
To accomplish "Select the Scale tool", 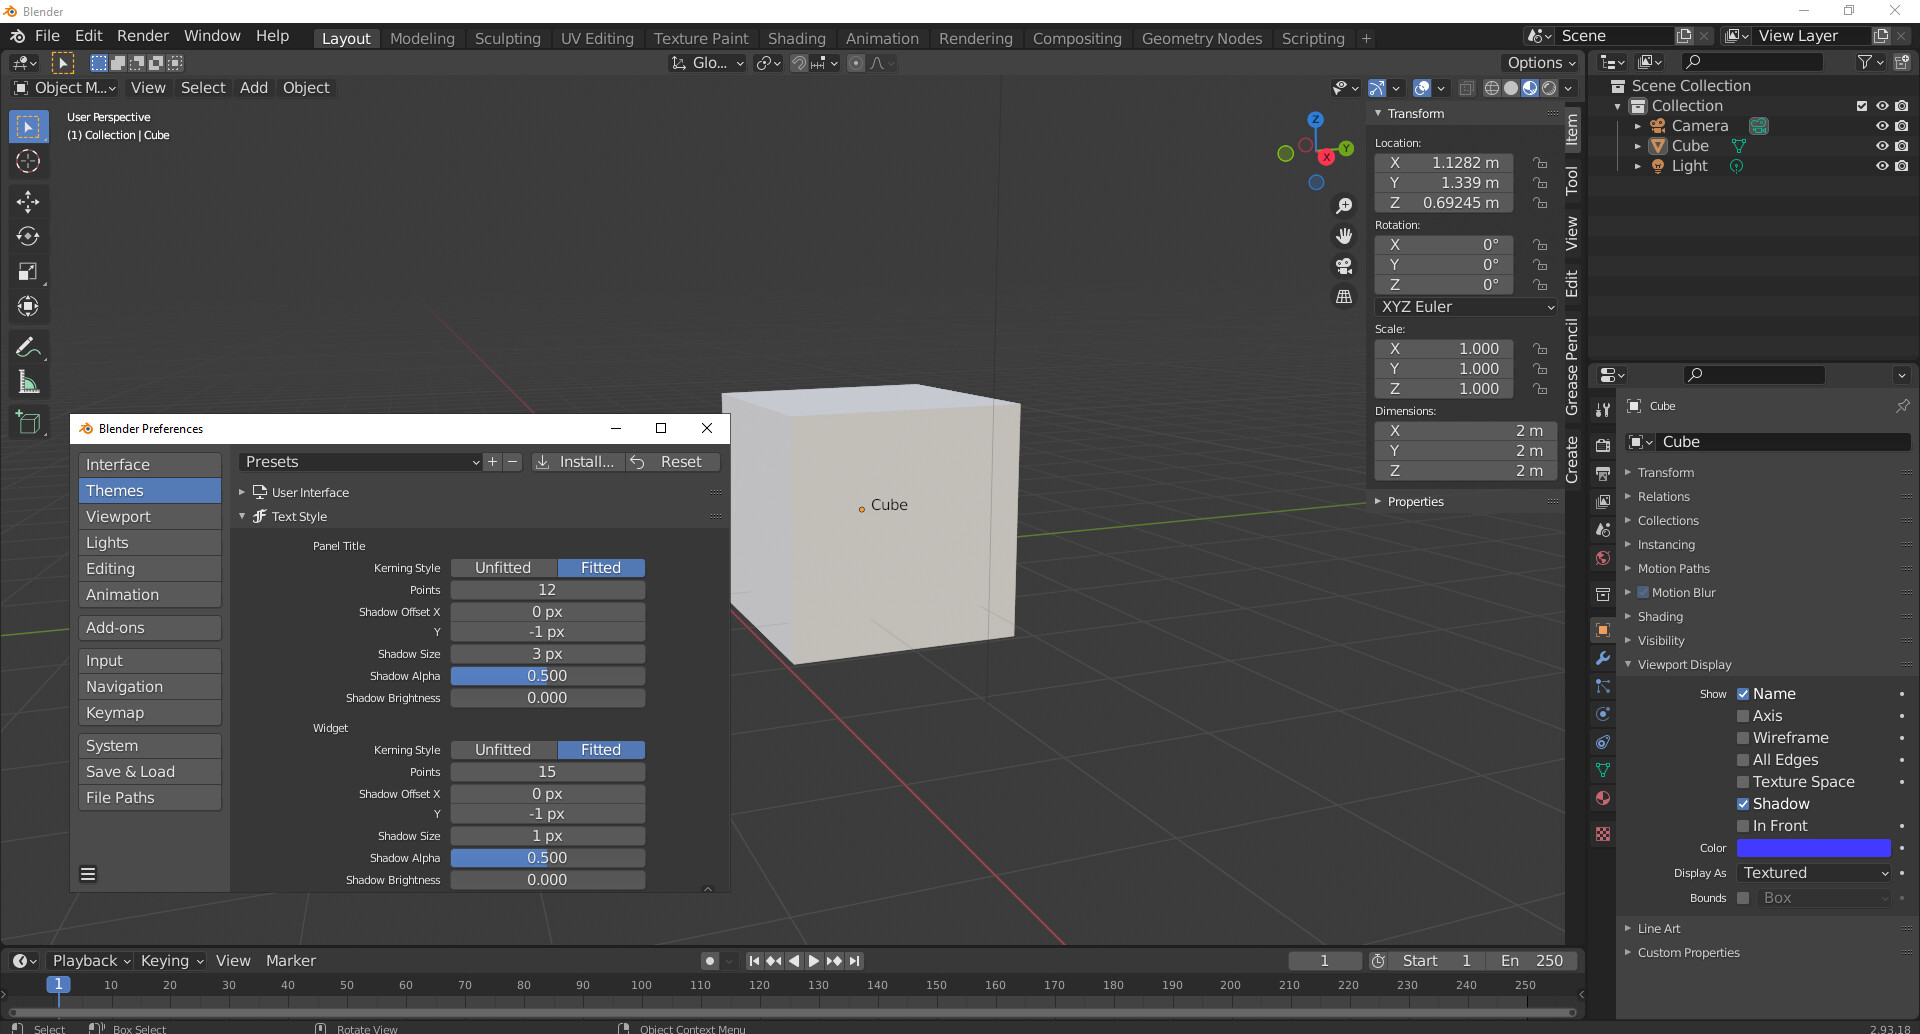I will click(28, 271).
